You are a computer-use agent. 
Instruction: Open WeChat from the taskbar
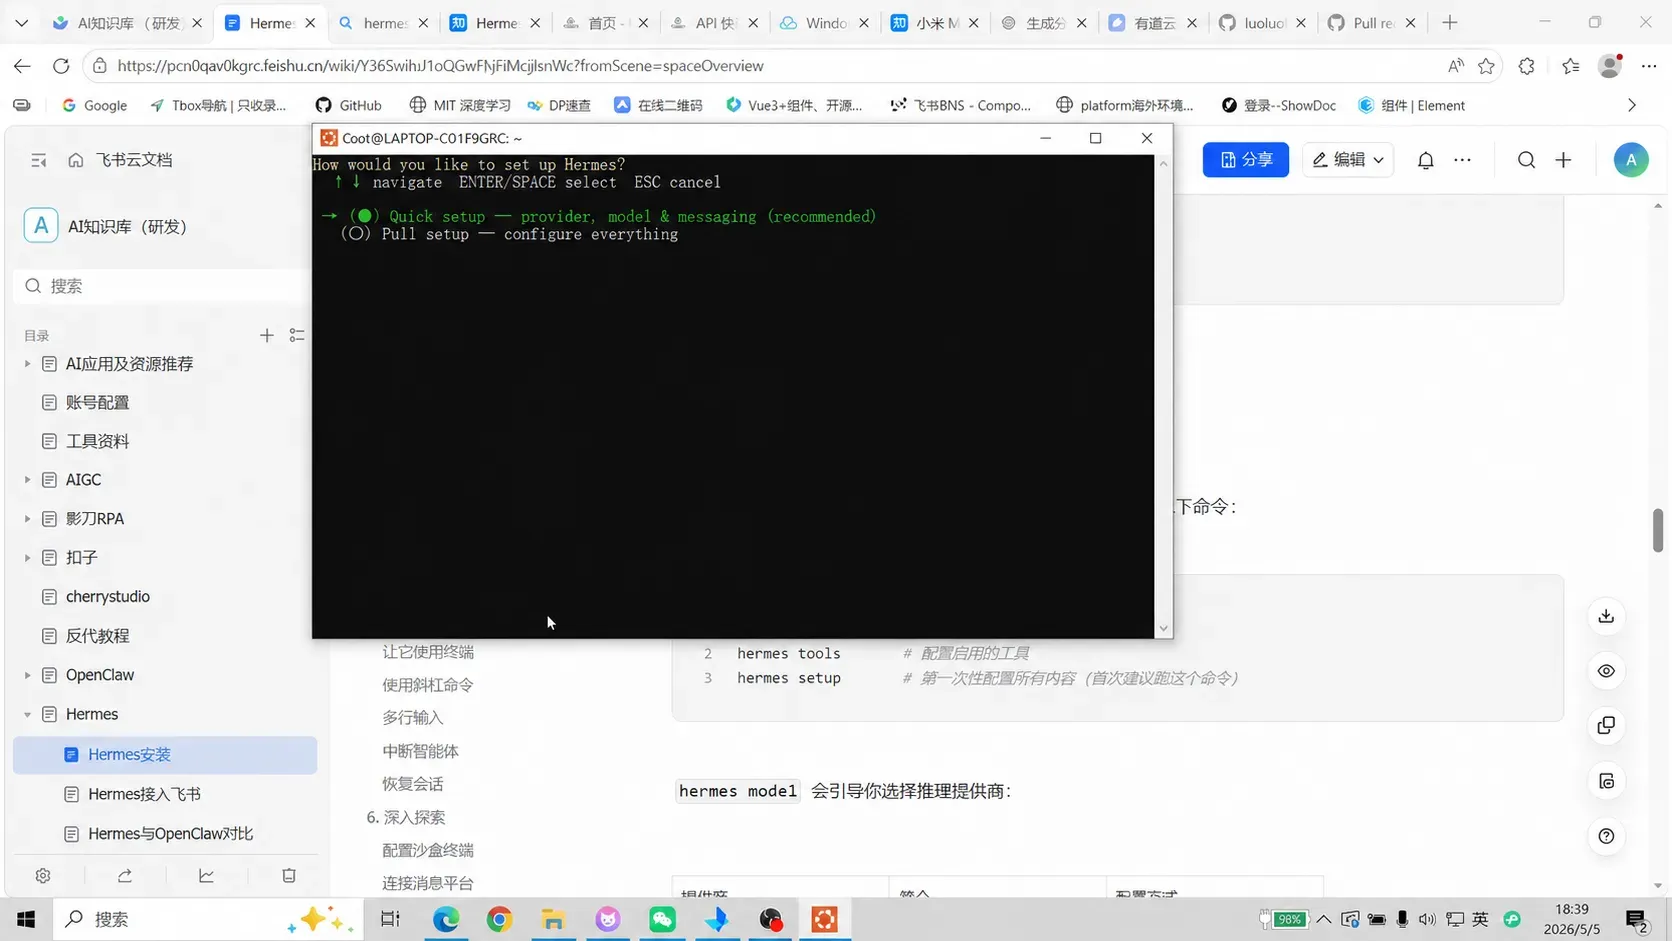coord(662,919)
